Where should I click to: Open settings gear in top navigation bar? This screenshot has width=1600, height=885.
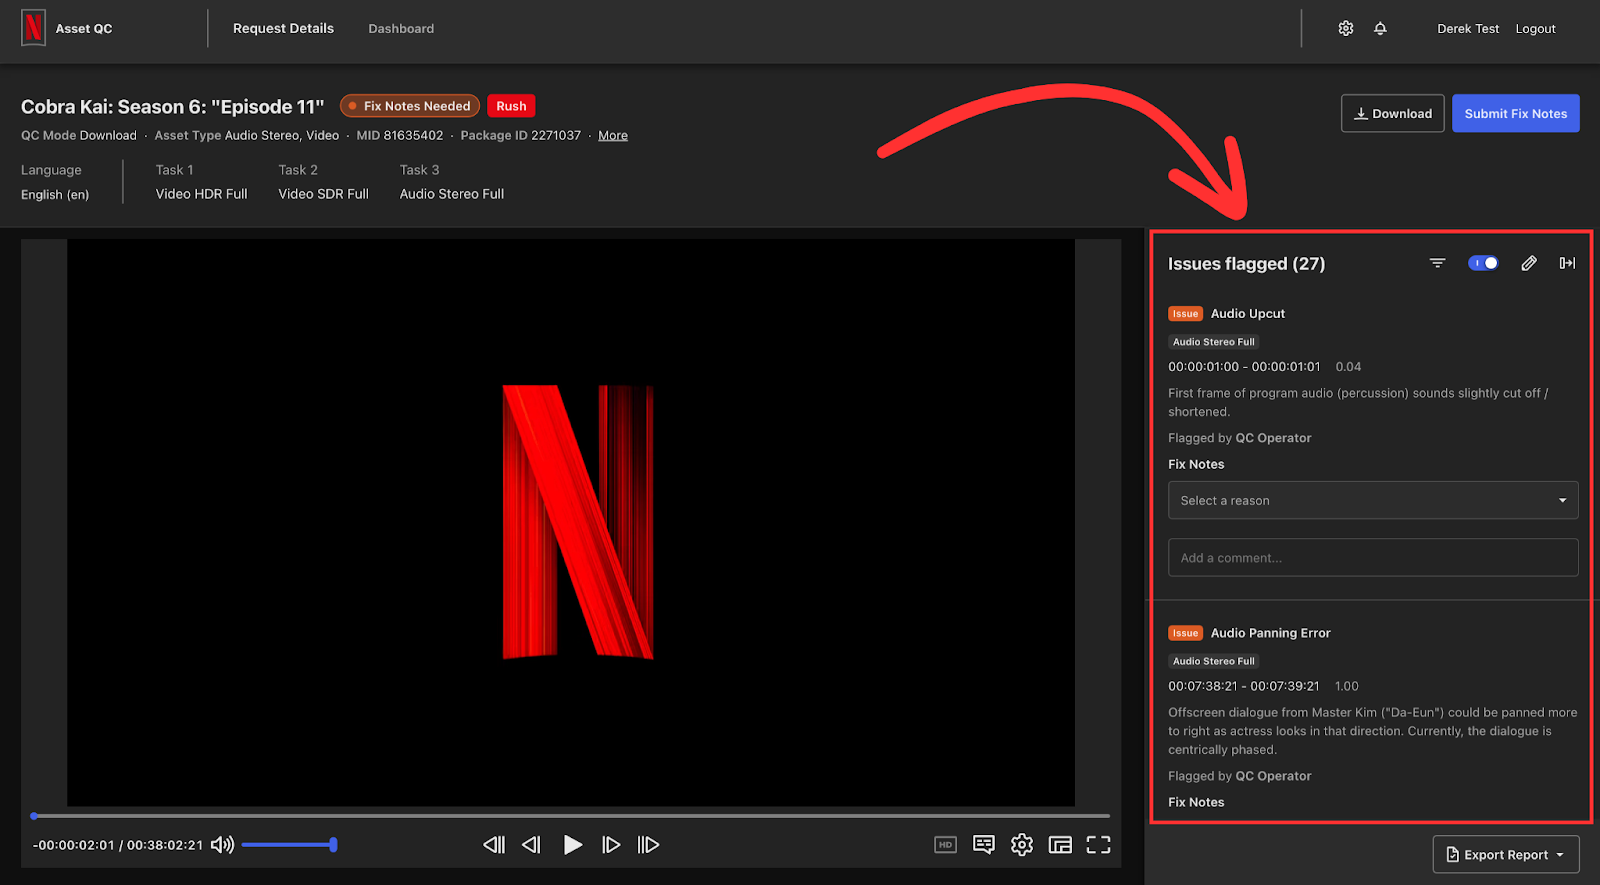click(1346, 28)
